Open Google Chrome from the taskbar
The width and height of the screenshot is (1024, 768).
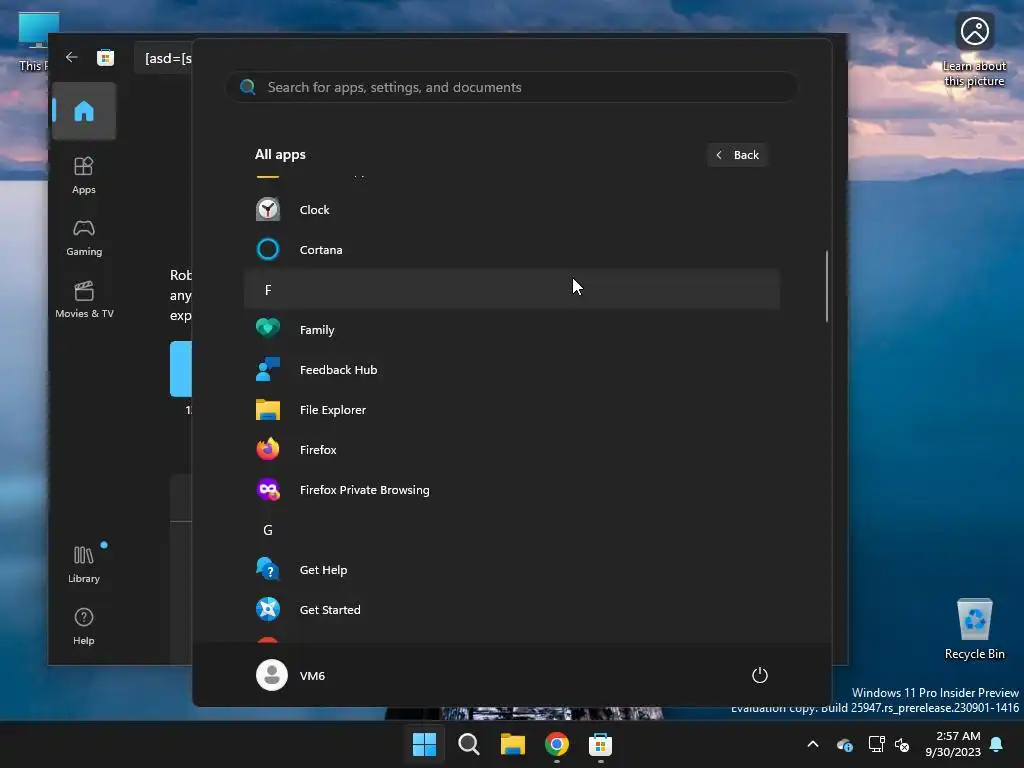(x=556, y=744)
